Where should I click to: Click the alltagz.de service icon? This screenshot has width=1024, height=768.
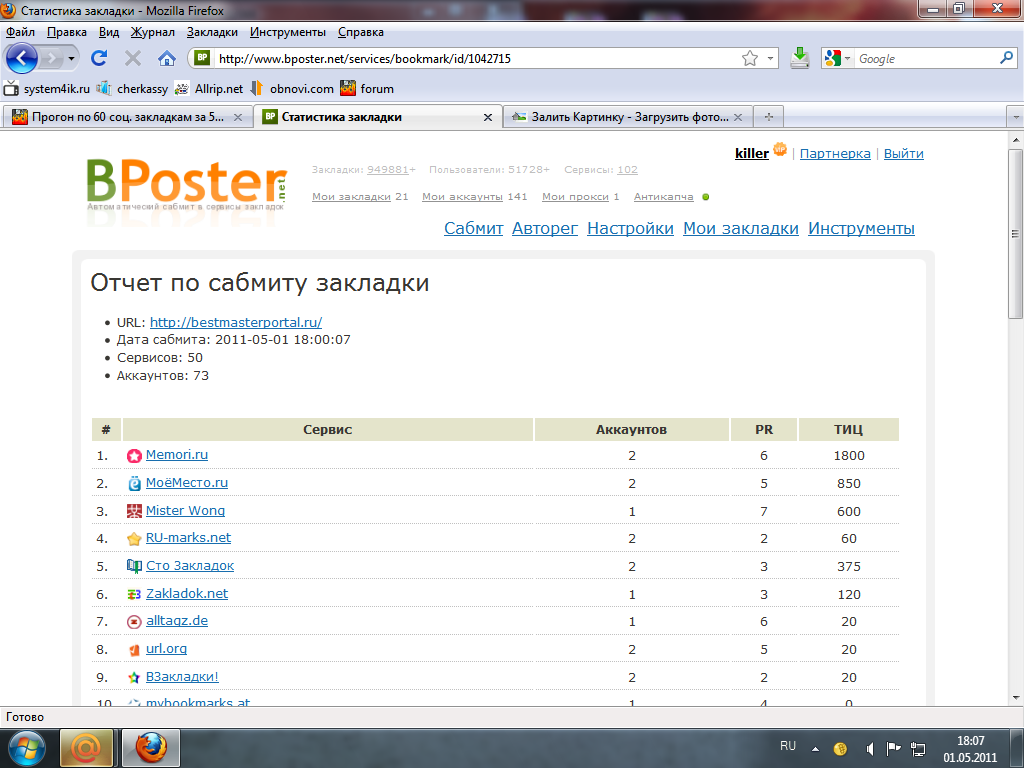[x=134, y=622]
